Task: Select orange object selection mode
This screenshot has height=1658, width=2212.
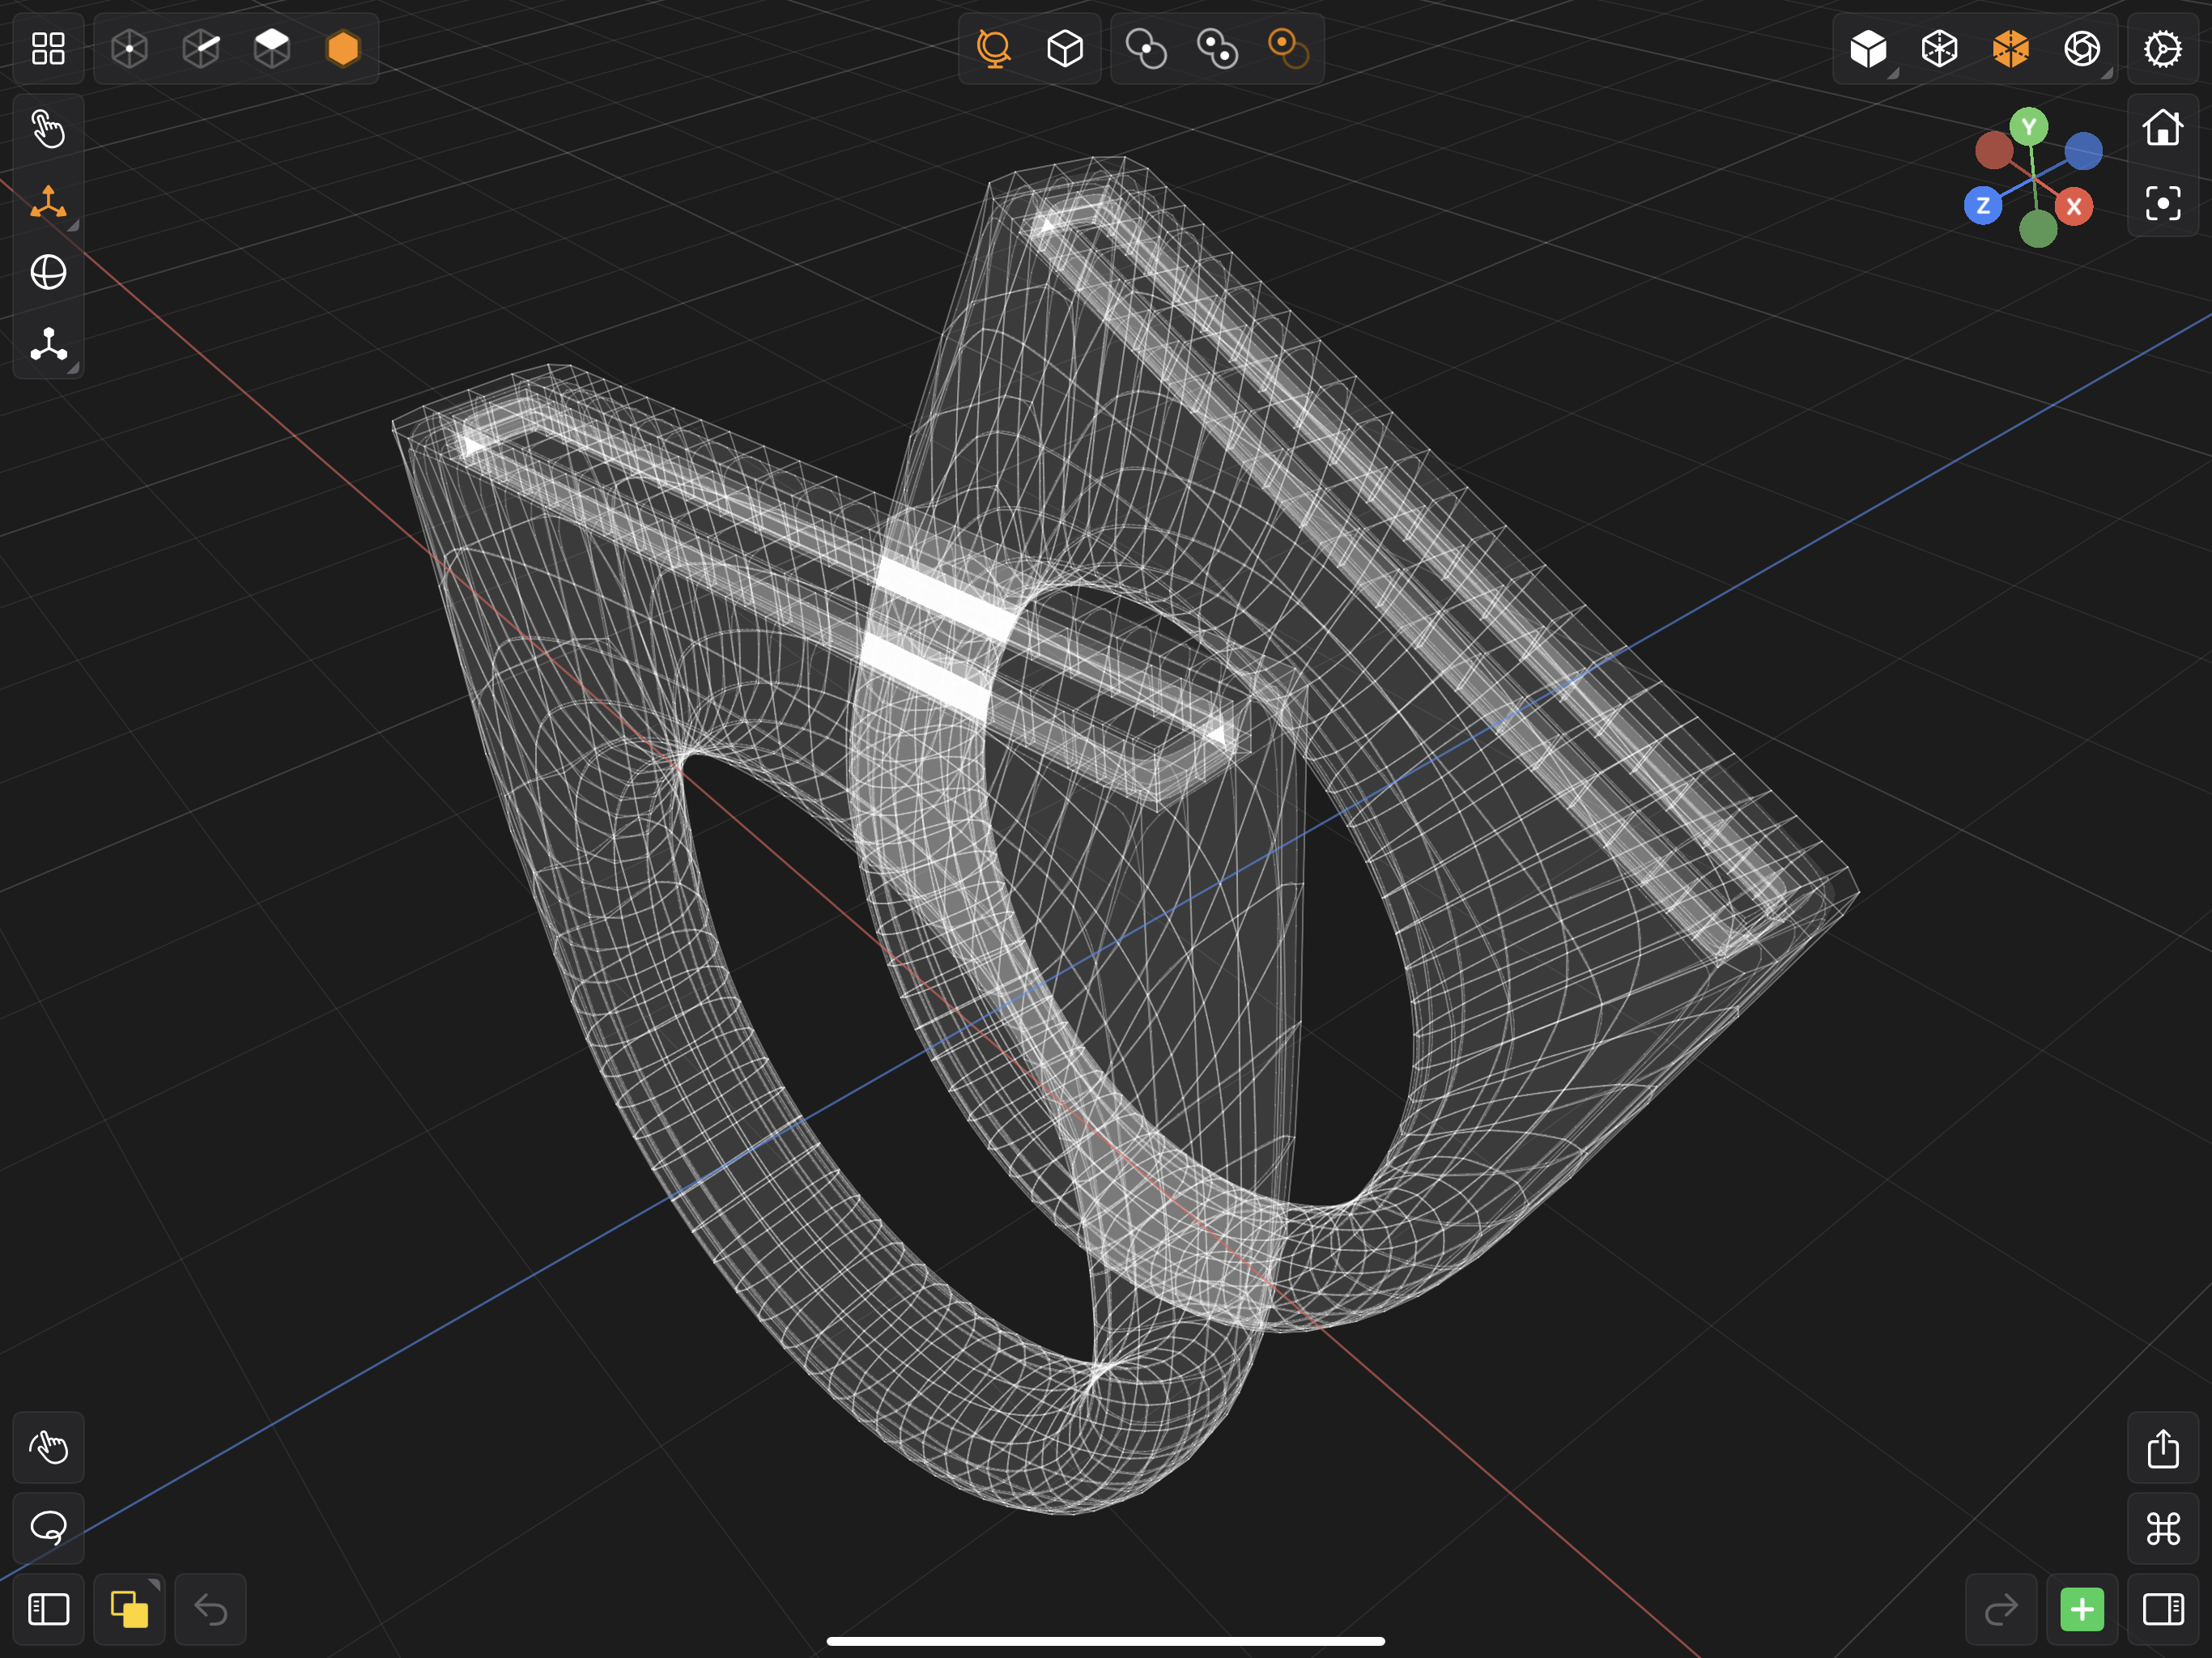Action: pos(343,48)
